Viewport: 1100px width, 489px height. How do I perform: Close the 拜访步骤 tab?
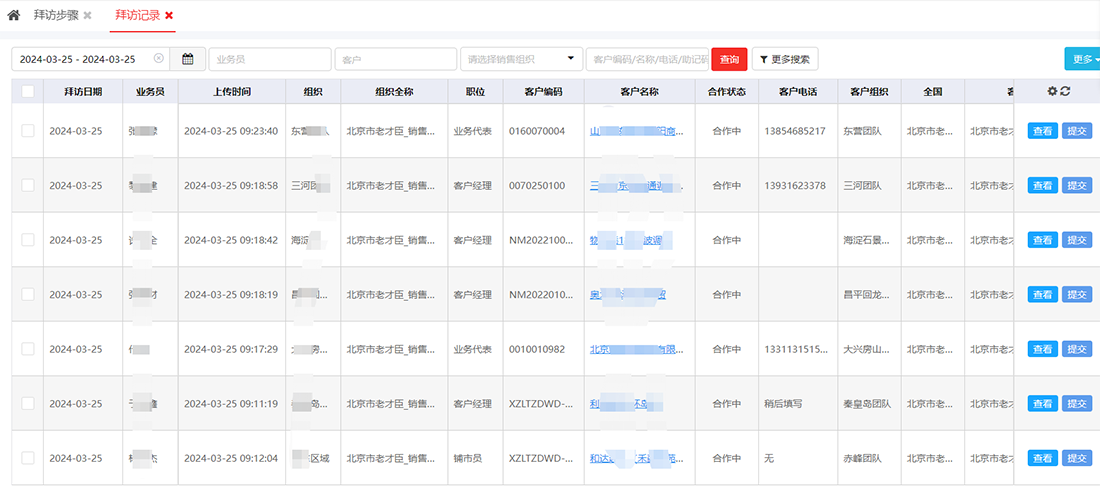click(88, 16)
